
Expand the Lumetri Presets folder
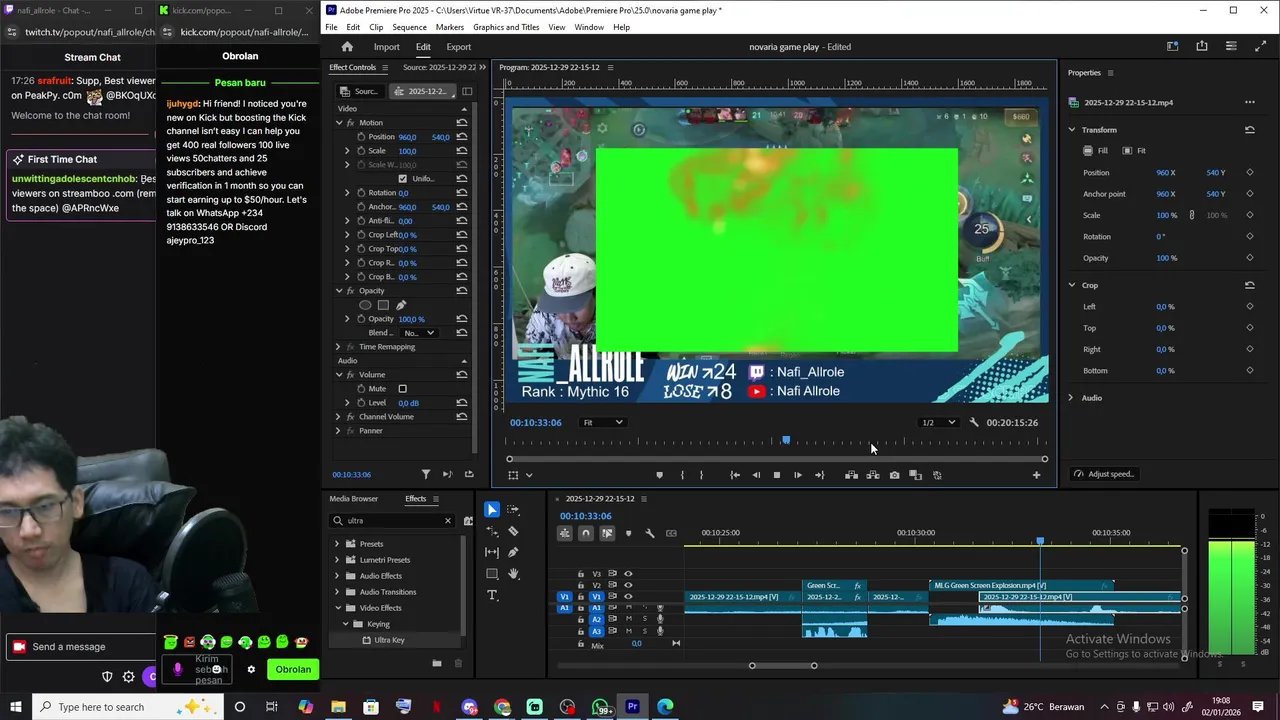(x=337, y=560)
